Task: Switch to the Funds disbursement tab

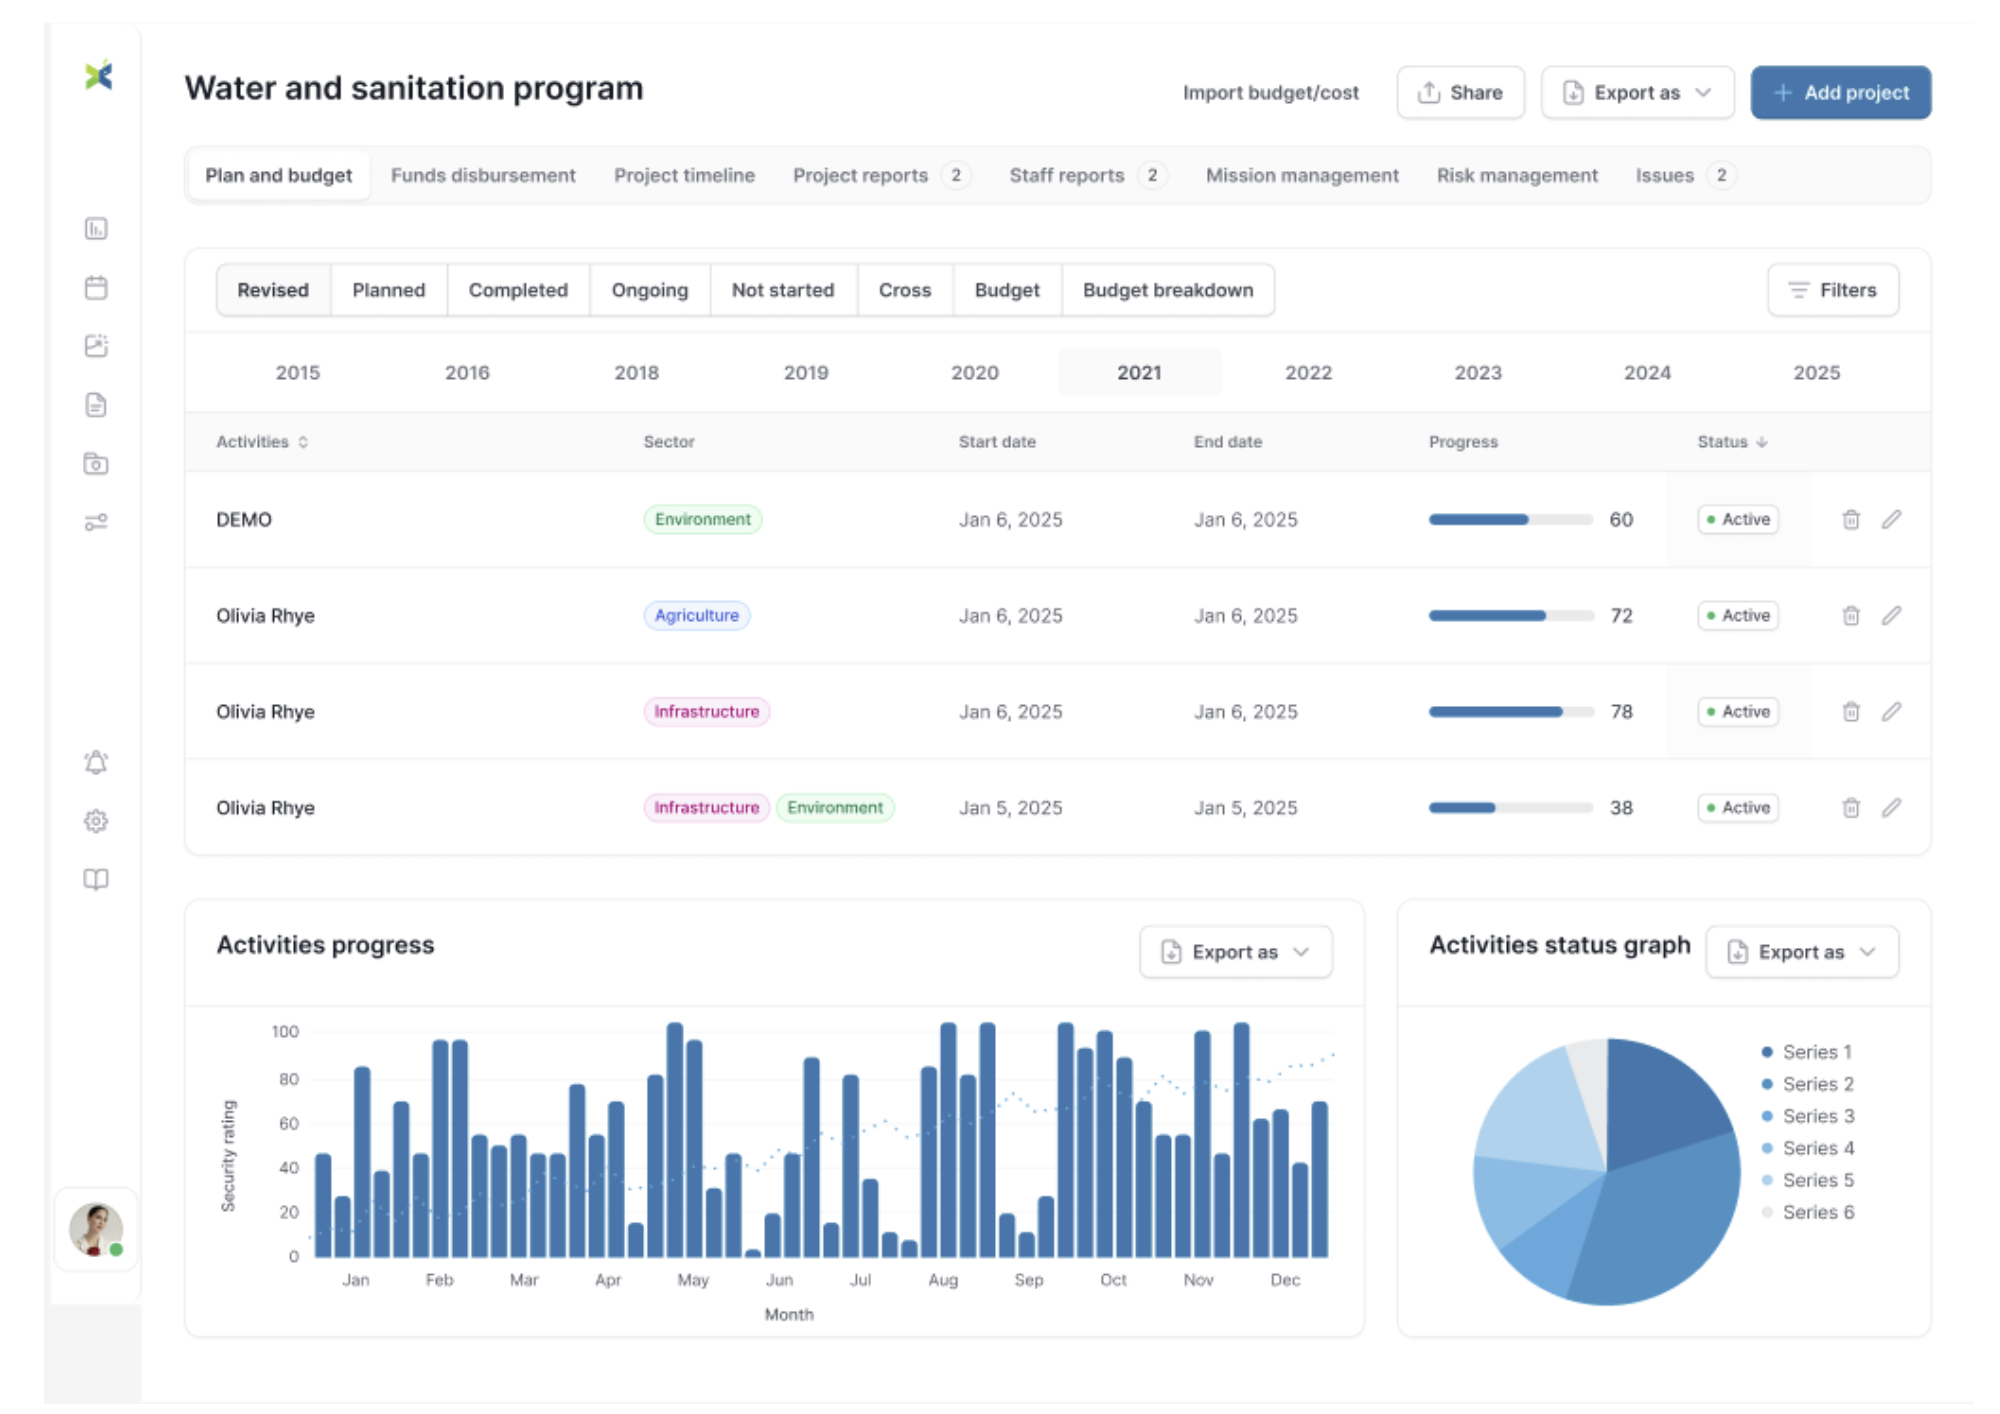Action: click(x=483, y=175)
